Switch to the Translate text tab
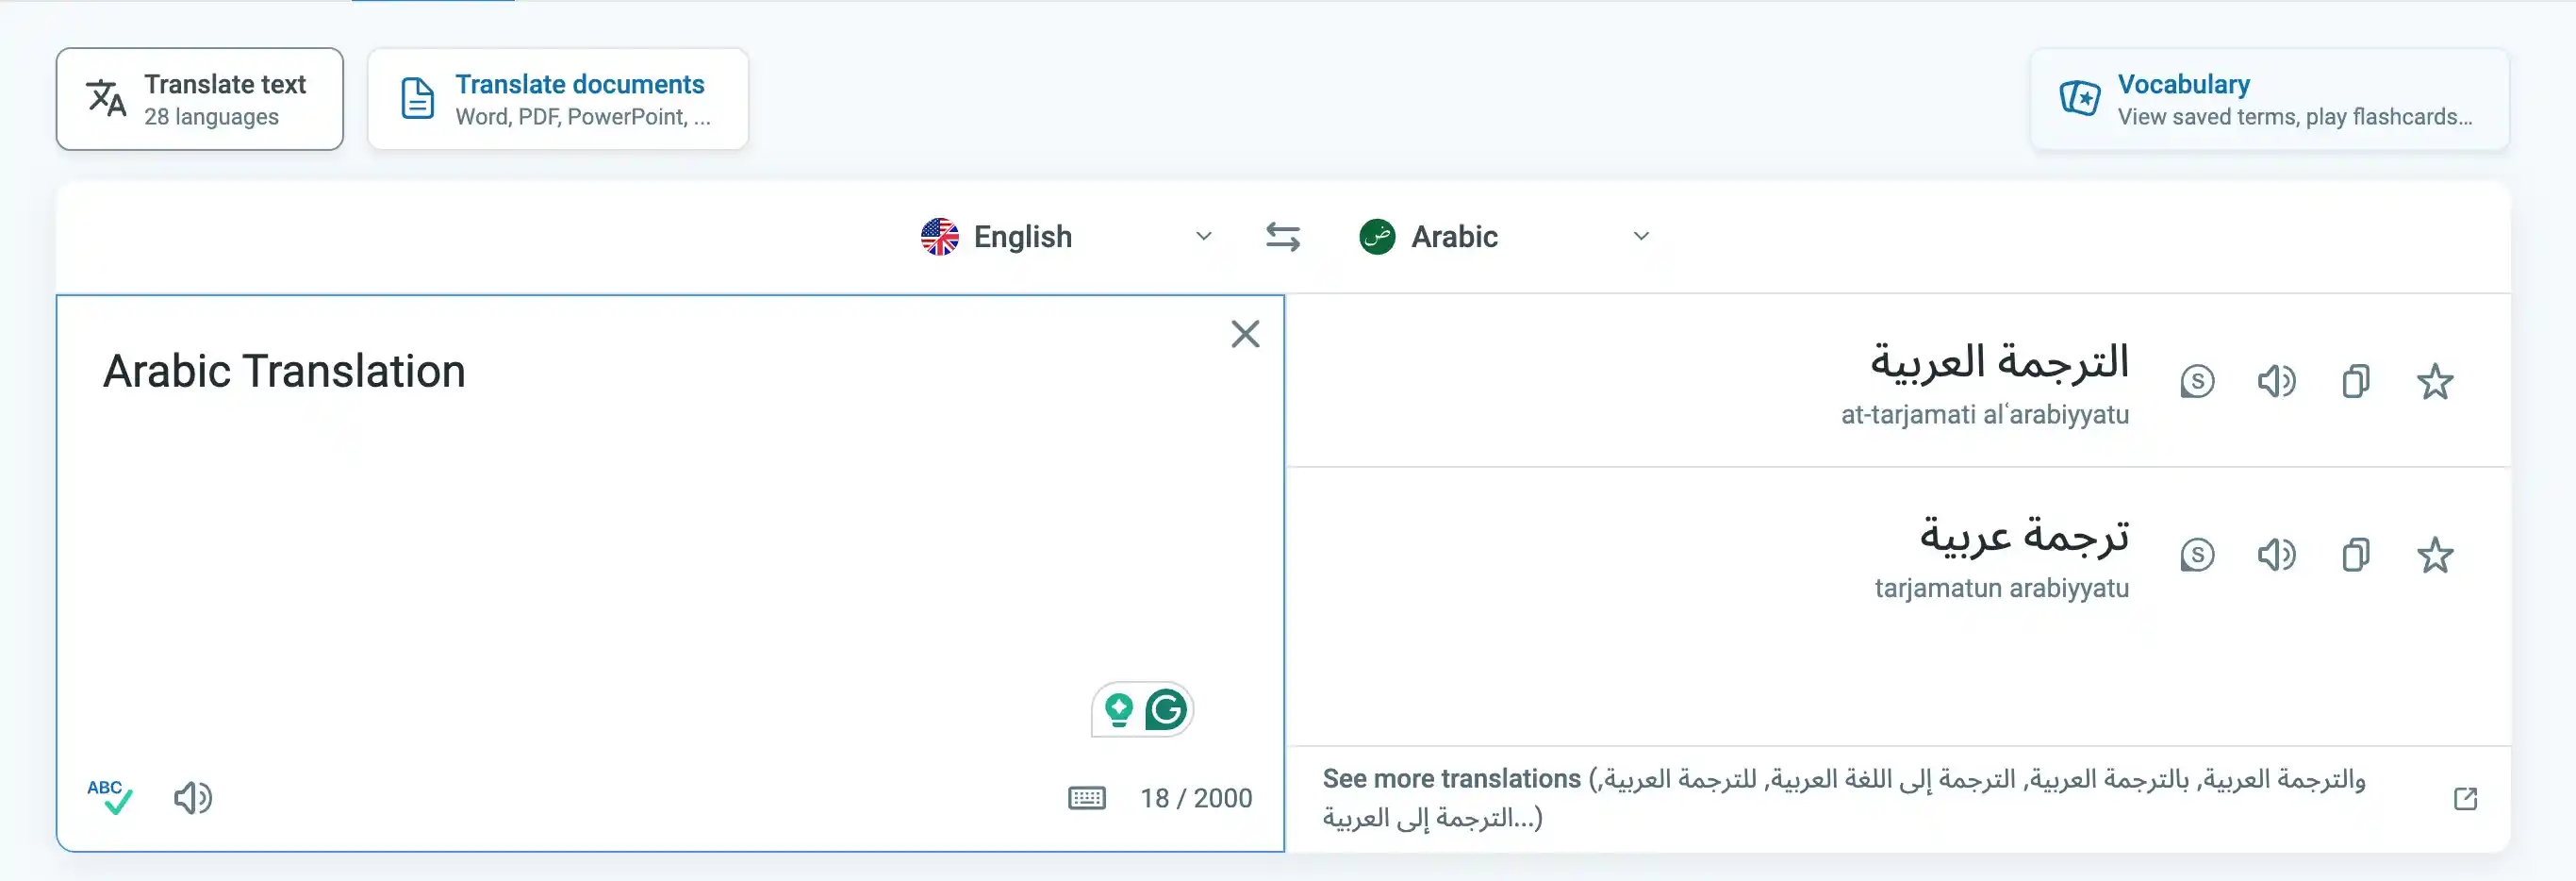This screenshot has width=2576, height=881. [x=199, y=98]
